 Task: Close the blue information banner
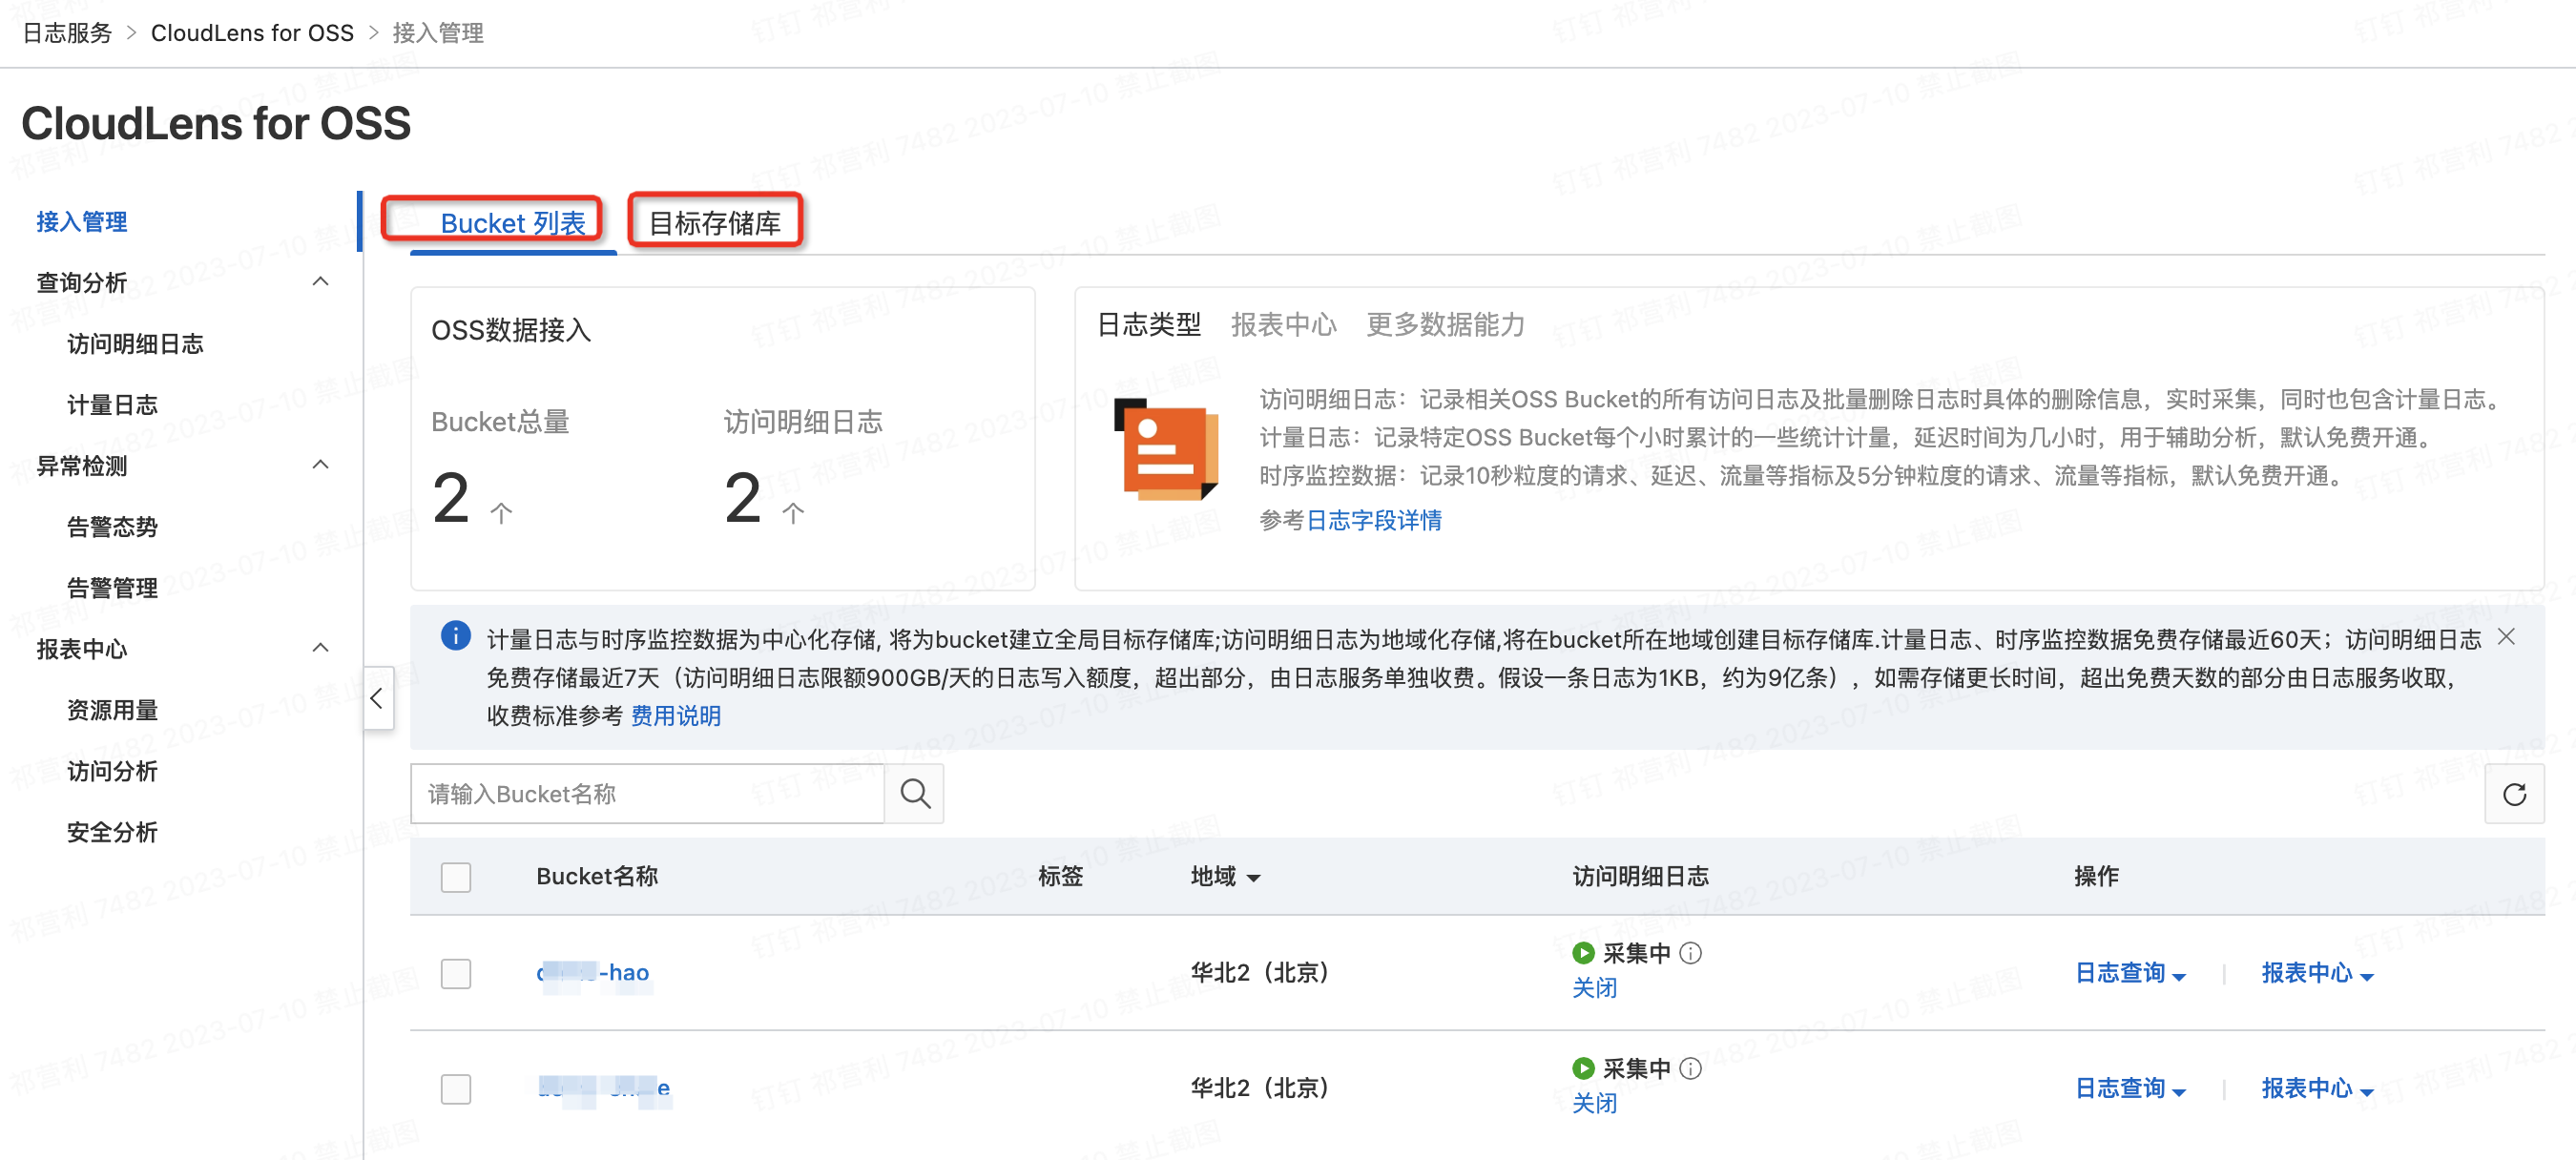tap(2505, 637)
